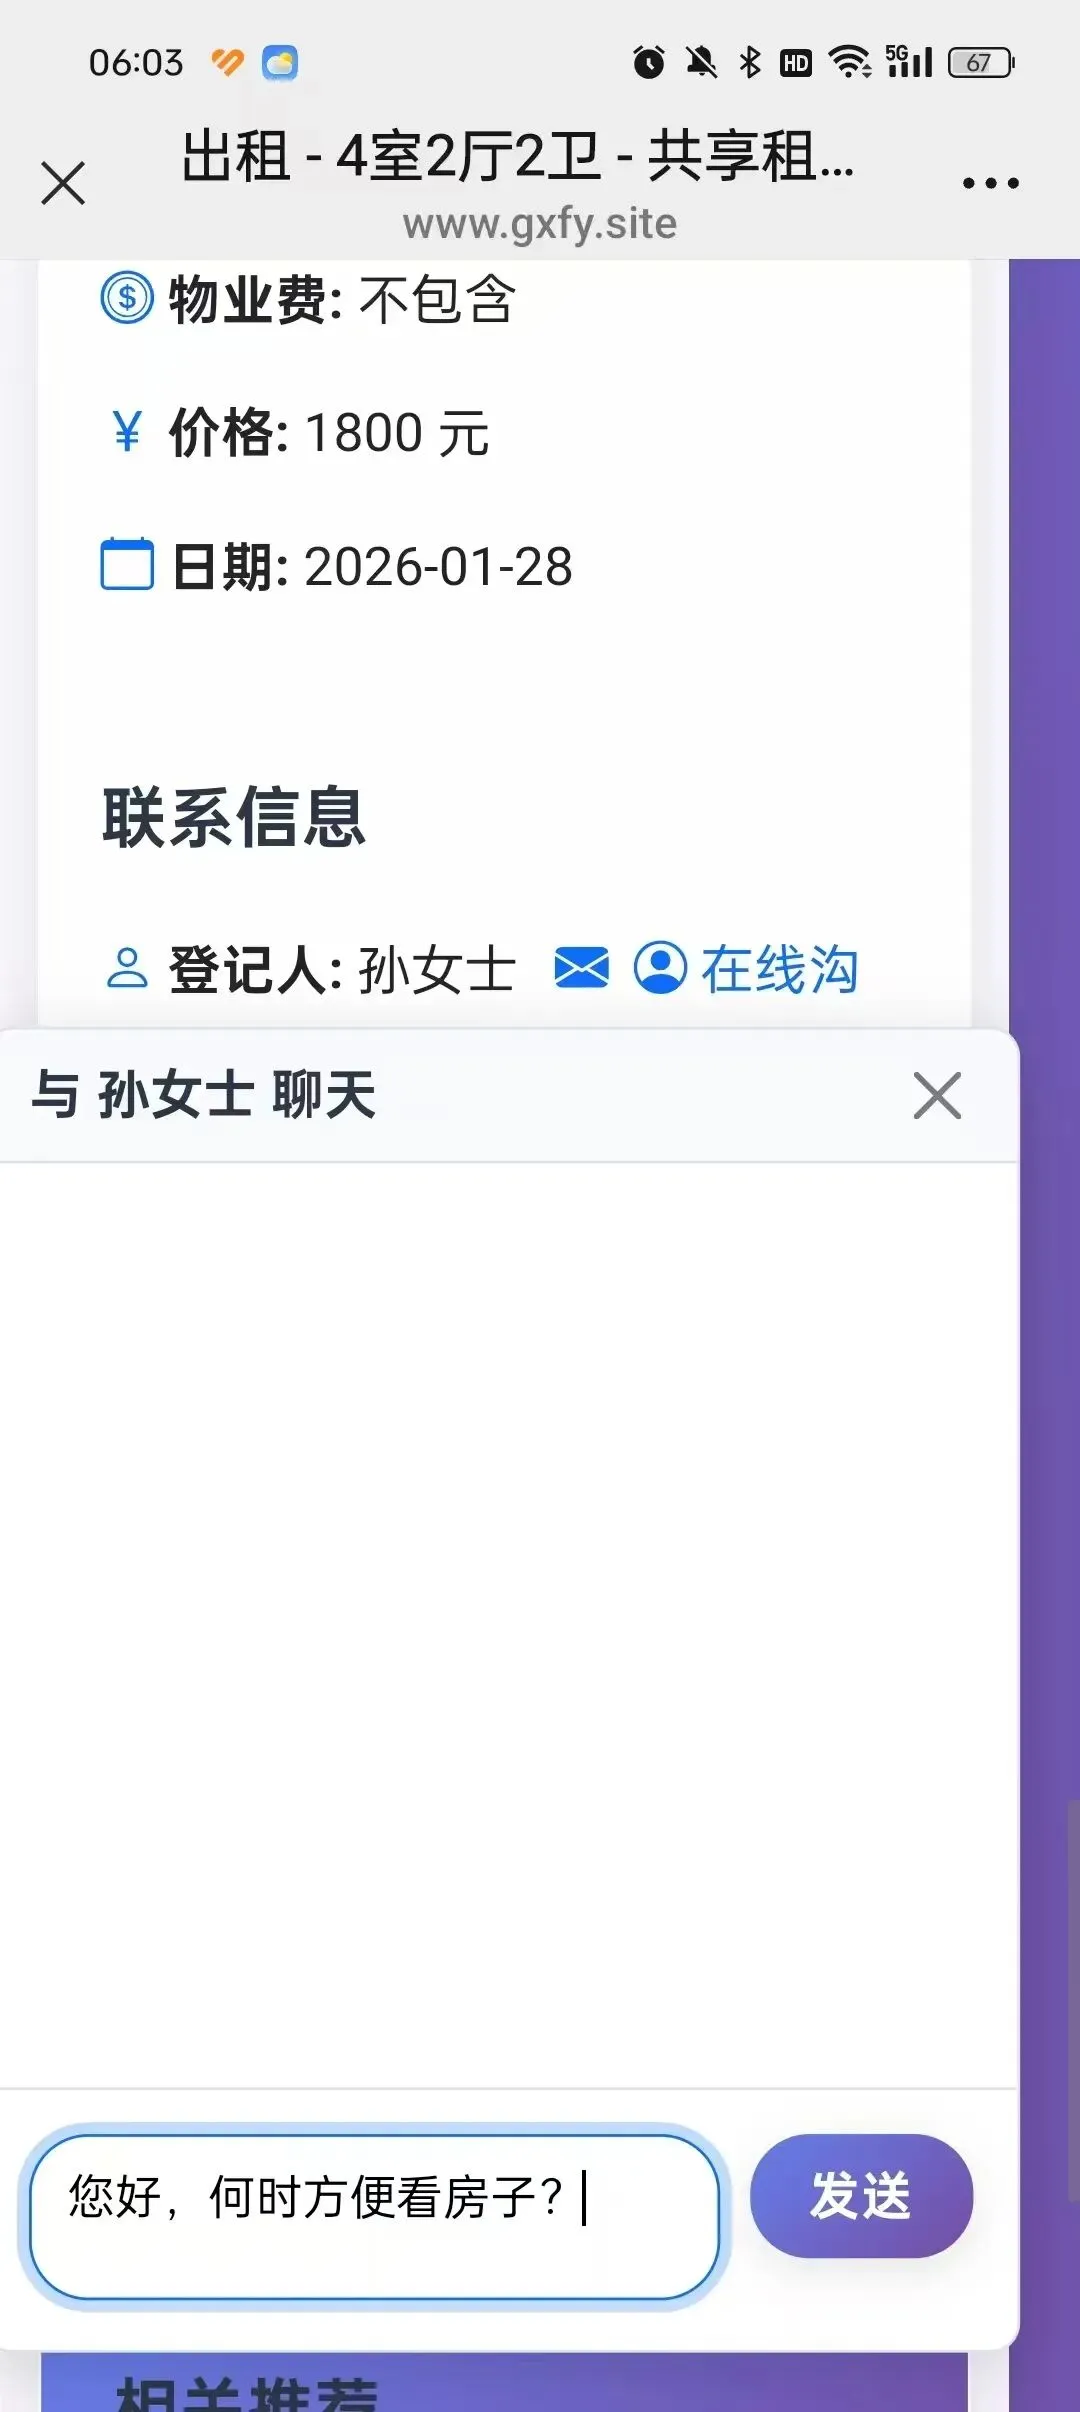
Task: Tap the Wi-Fi status icon
Action: 850,62
